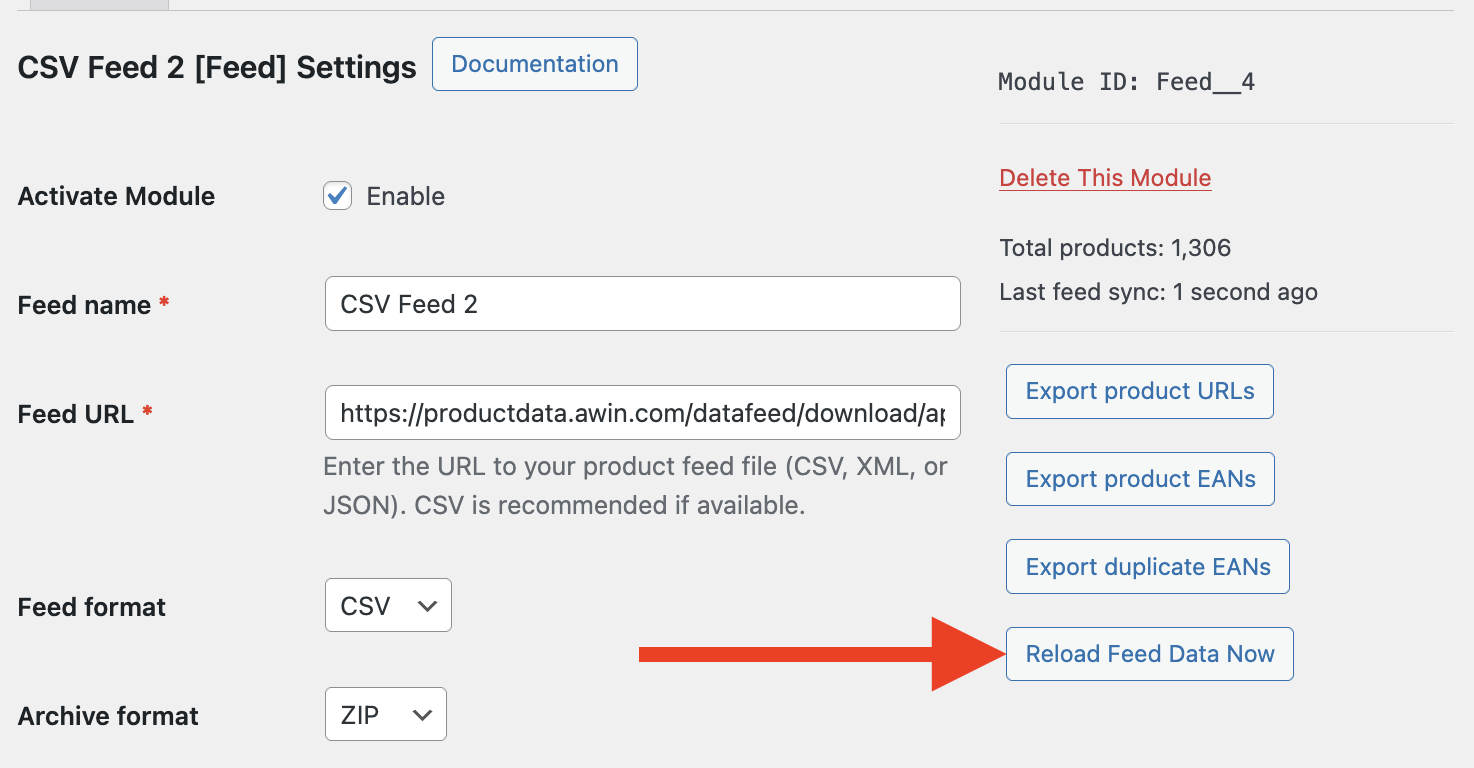Focus the Feed URL input field
The height and width of the screenshot is (768, 1474).
642,413
